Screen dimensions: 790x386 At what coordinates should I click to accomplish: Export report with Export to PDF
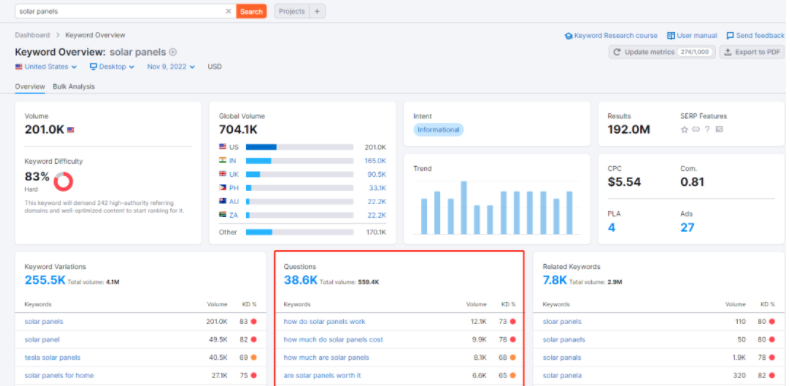tap(752, 52)
